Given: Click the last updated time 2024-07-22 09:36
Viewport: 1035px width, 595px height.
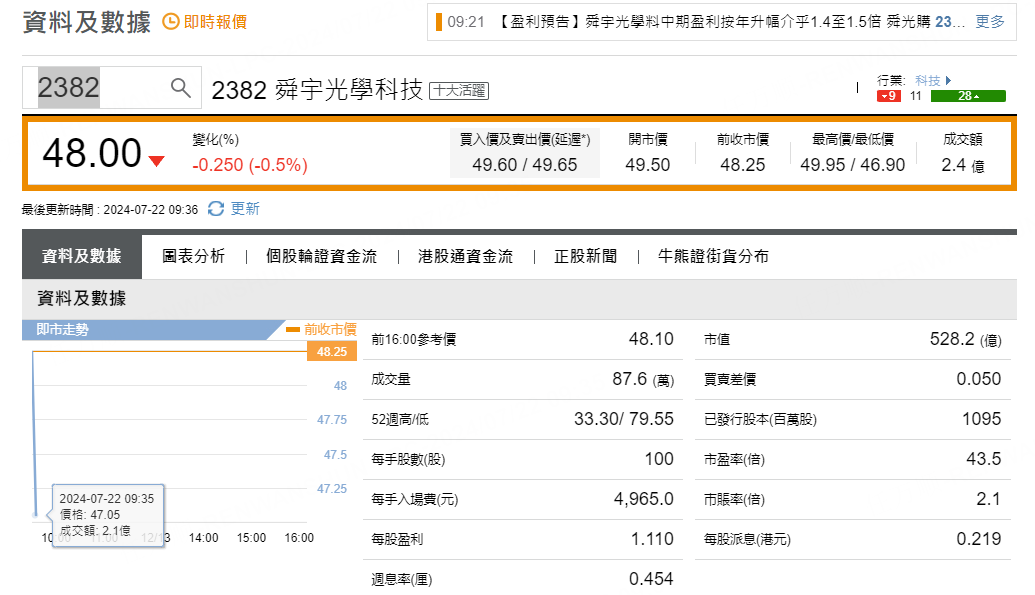Looking at the screenshot, I should (x=150, y=210).
